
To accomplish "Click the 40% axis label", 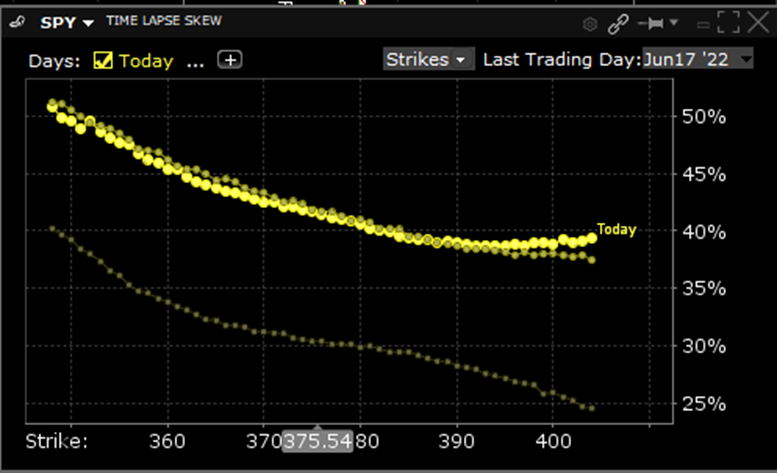I will [x=704, y=231].
